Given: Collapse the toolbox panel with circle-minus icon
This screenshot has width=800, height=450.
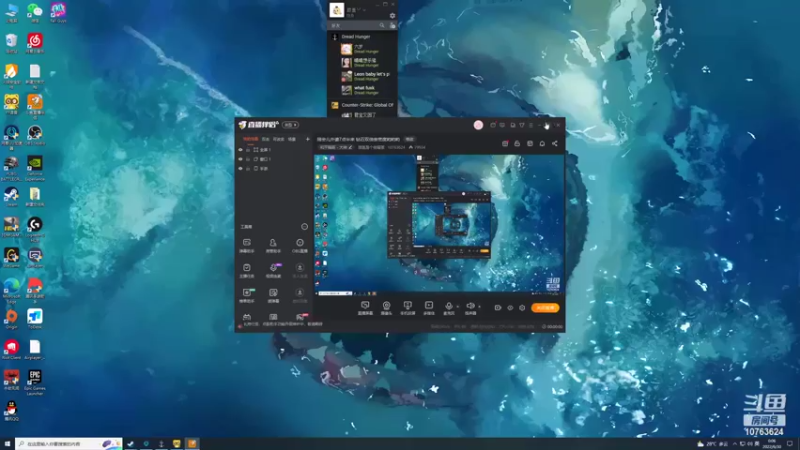Looking at the screenshot, I should [x=305, y=227].
